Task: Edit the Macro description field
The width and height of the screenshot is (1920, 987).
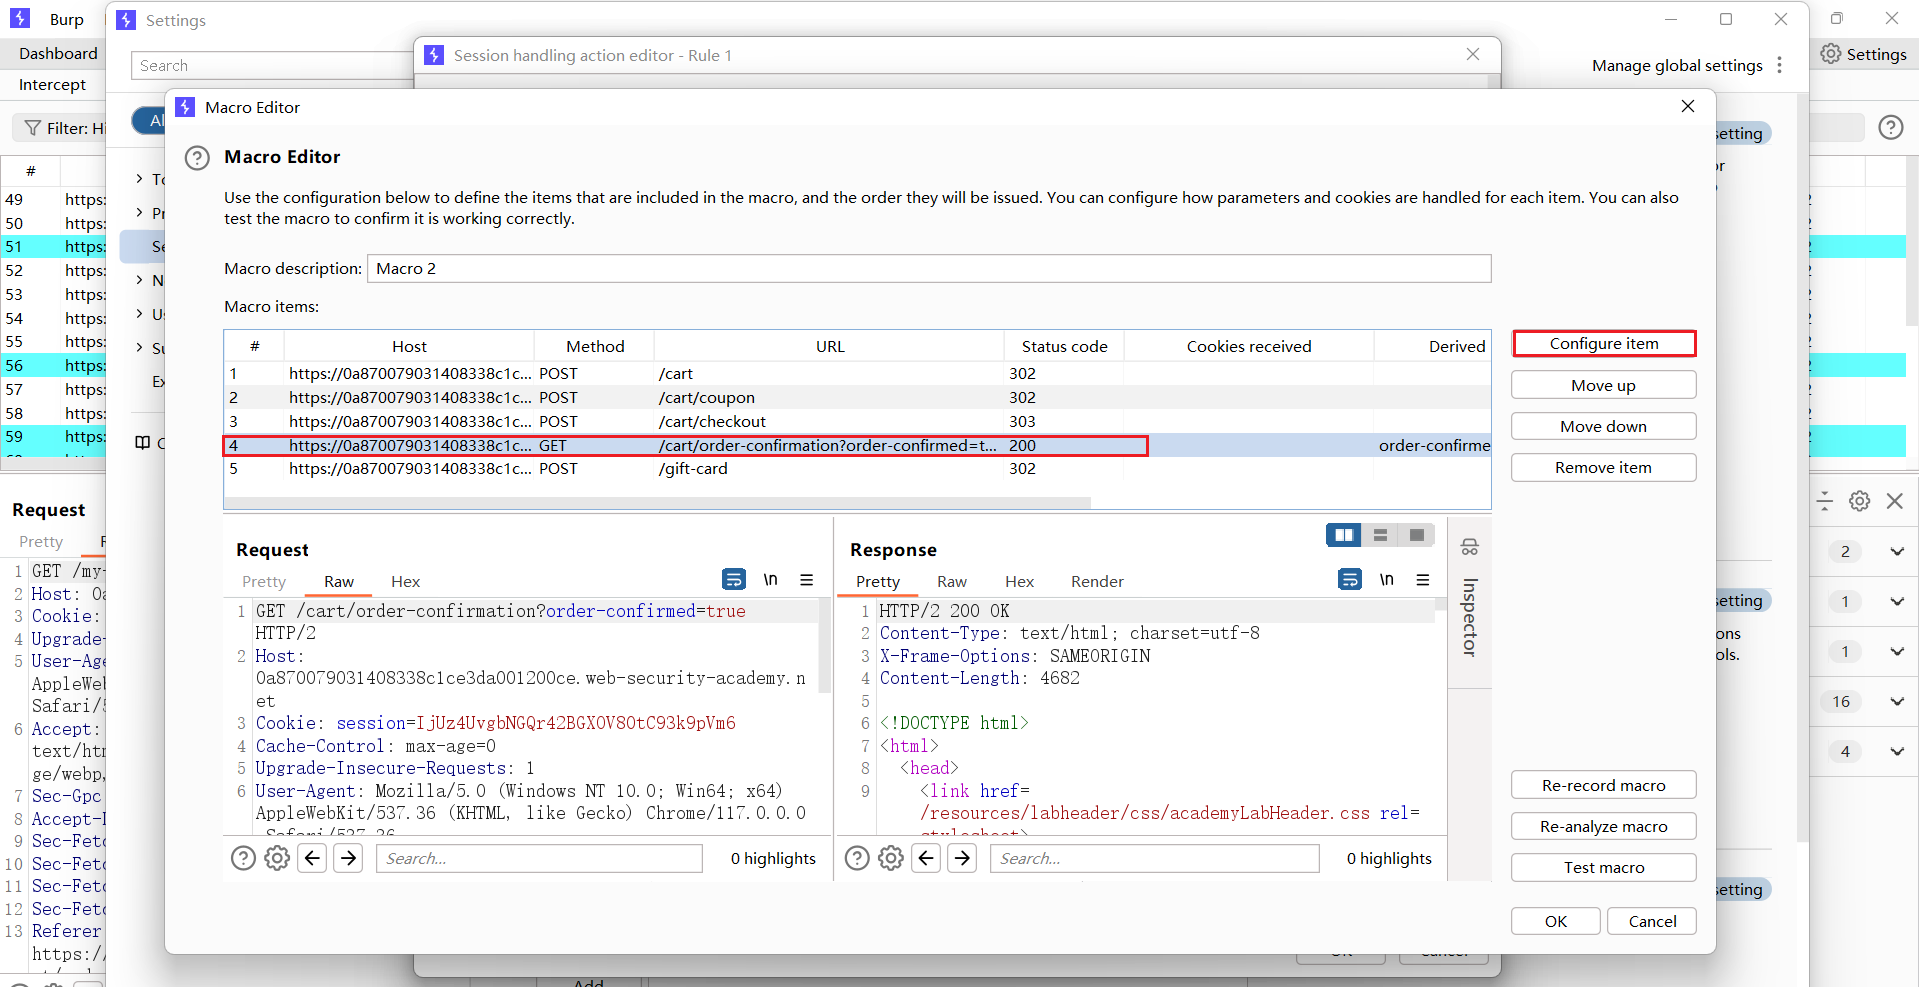Action: 929,268
